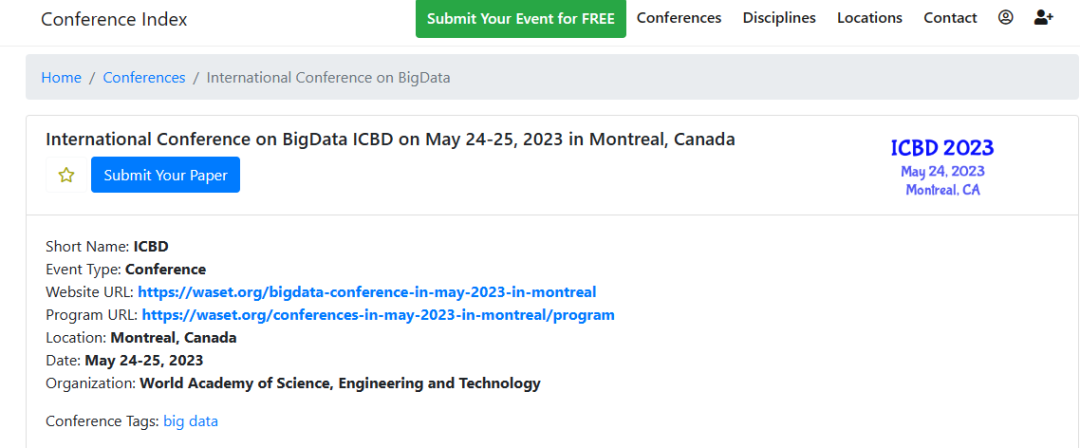Open the waset.org bigdata conference website URL
This screenshot has width=1080, height=448.
(367, 292)
